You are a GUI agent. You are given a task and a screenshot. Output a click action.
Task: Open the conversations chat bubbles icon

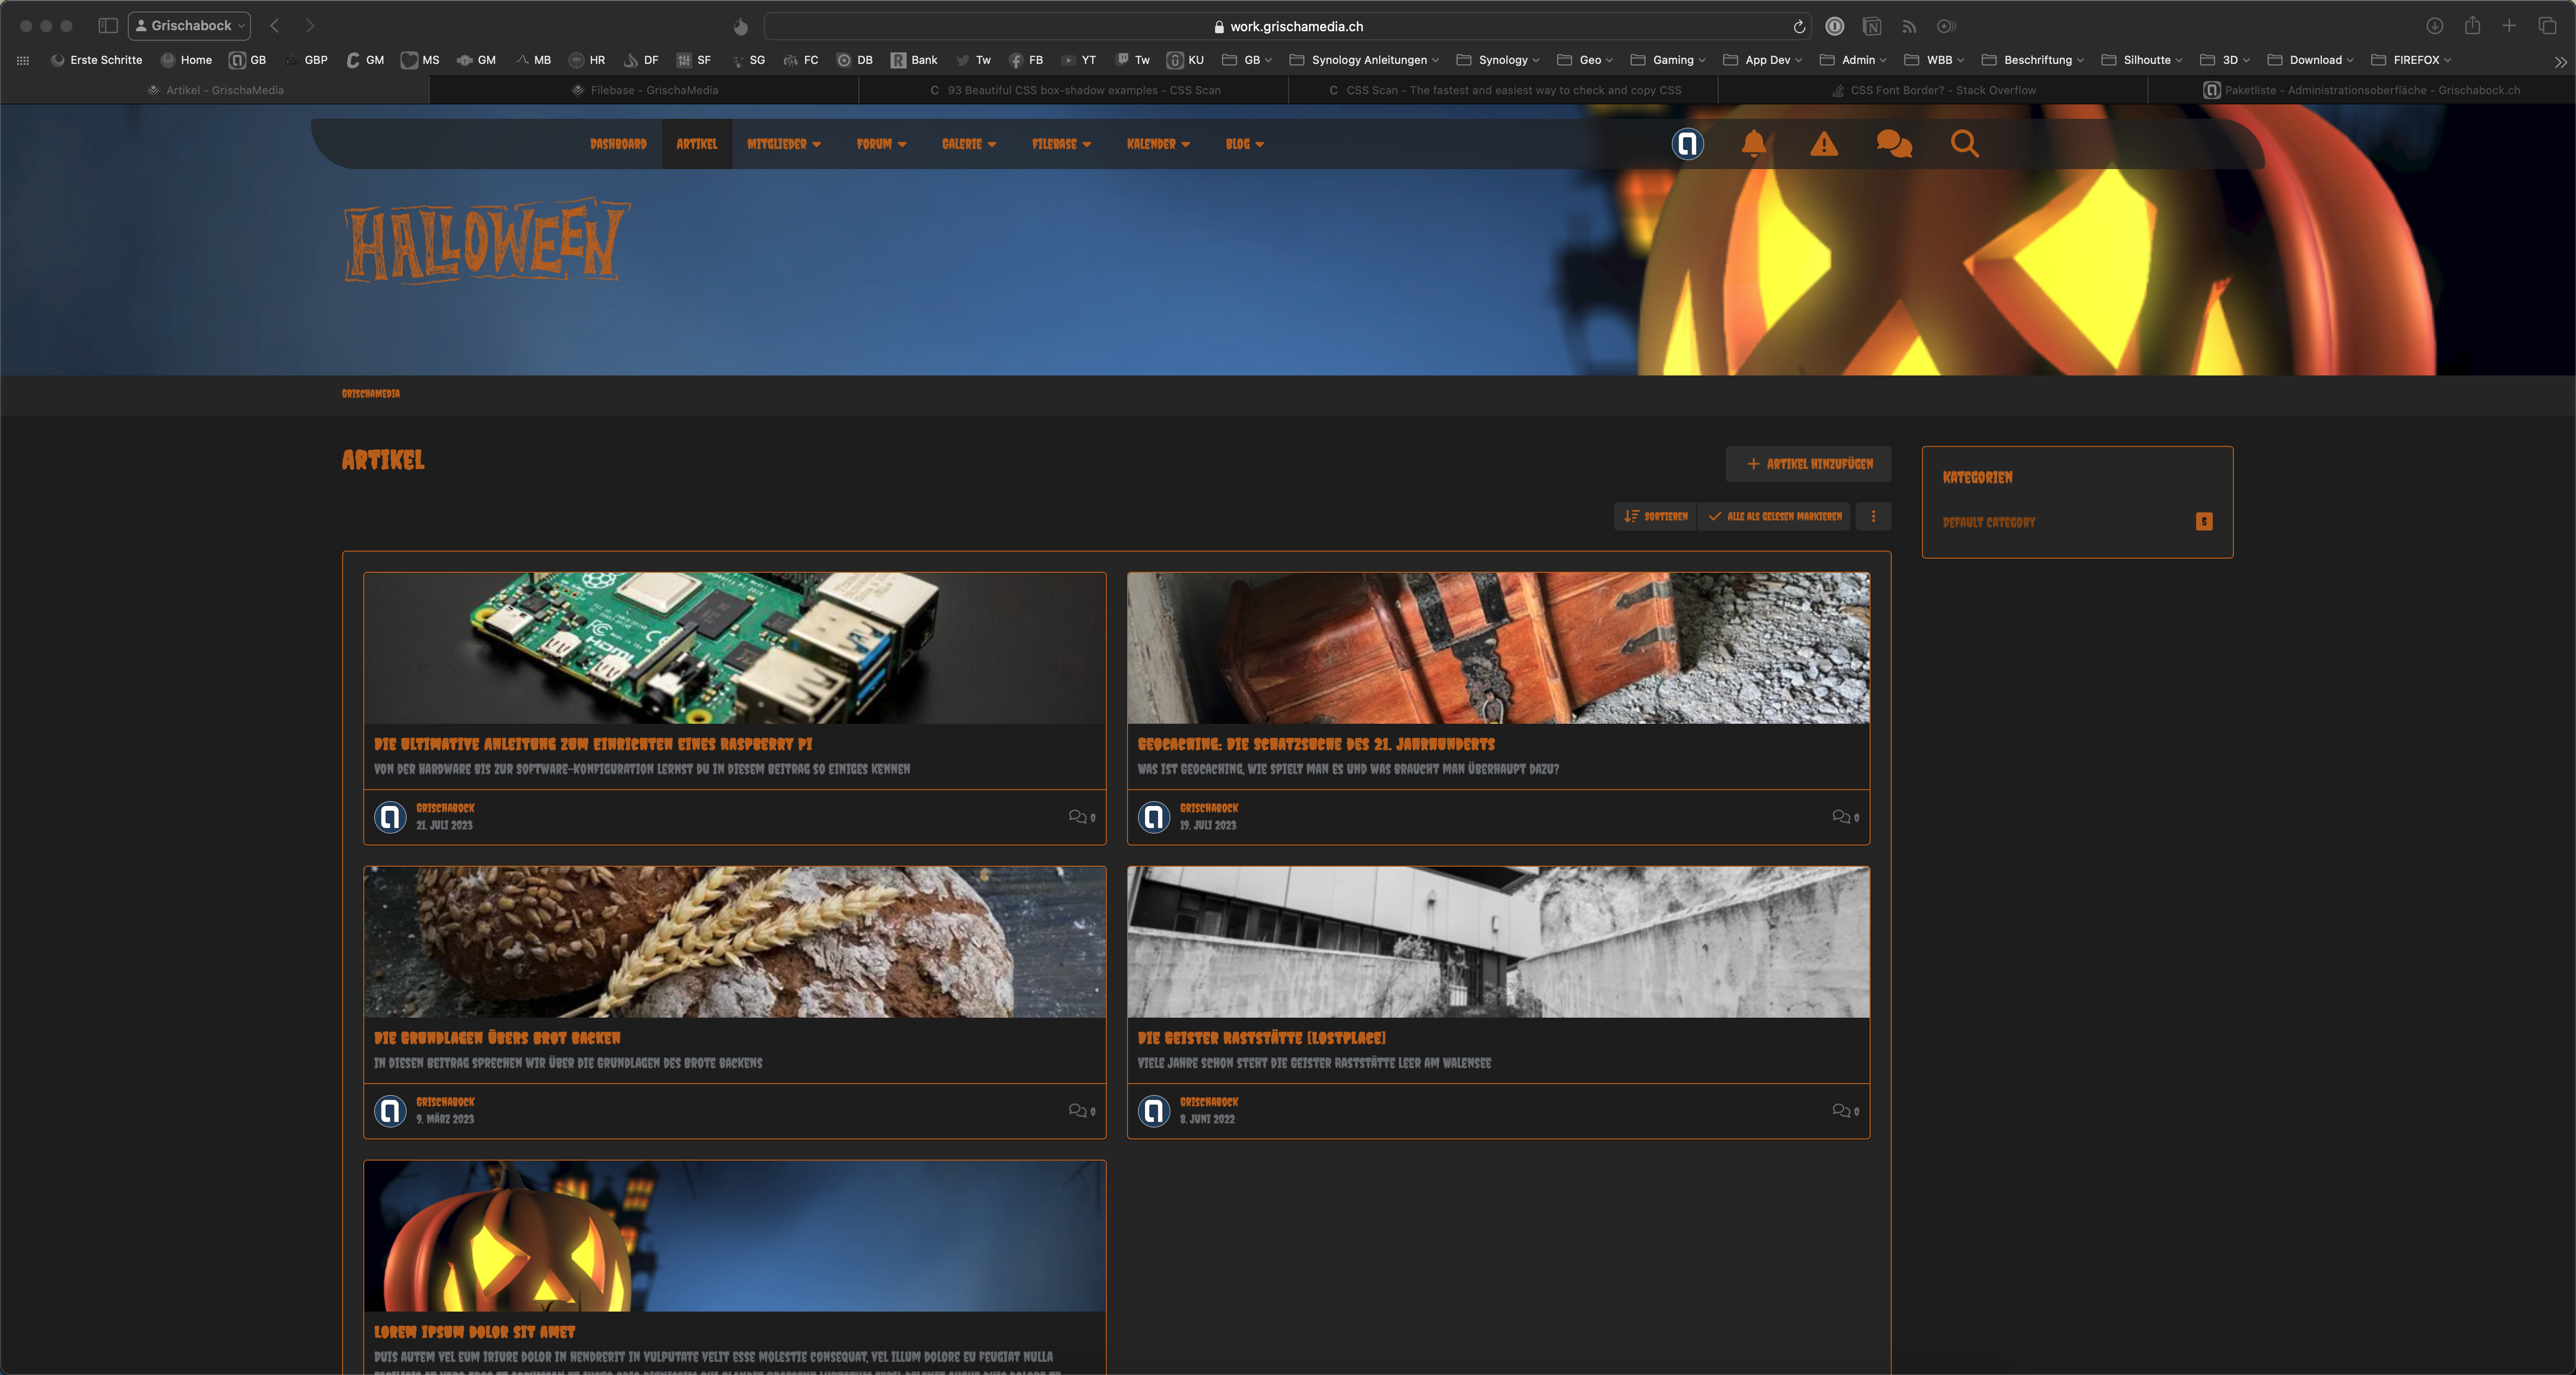click(x=1894, y=144)
